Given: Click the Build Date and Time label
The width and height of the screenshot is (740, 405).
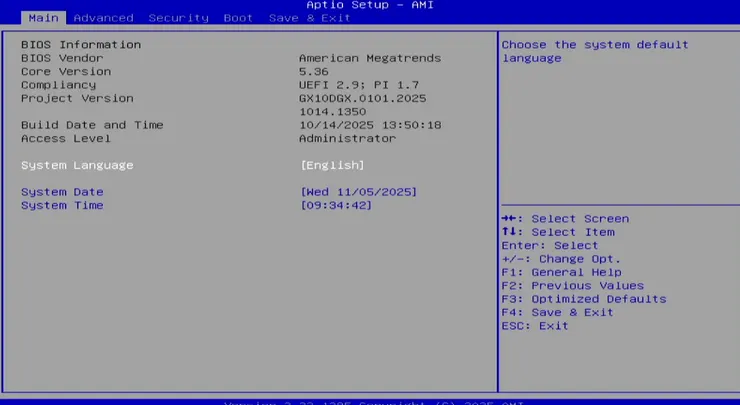Looking at the screenshot, I should coord(92,125).
